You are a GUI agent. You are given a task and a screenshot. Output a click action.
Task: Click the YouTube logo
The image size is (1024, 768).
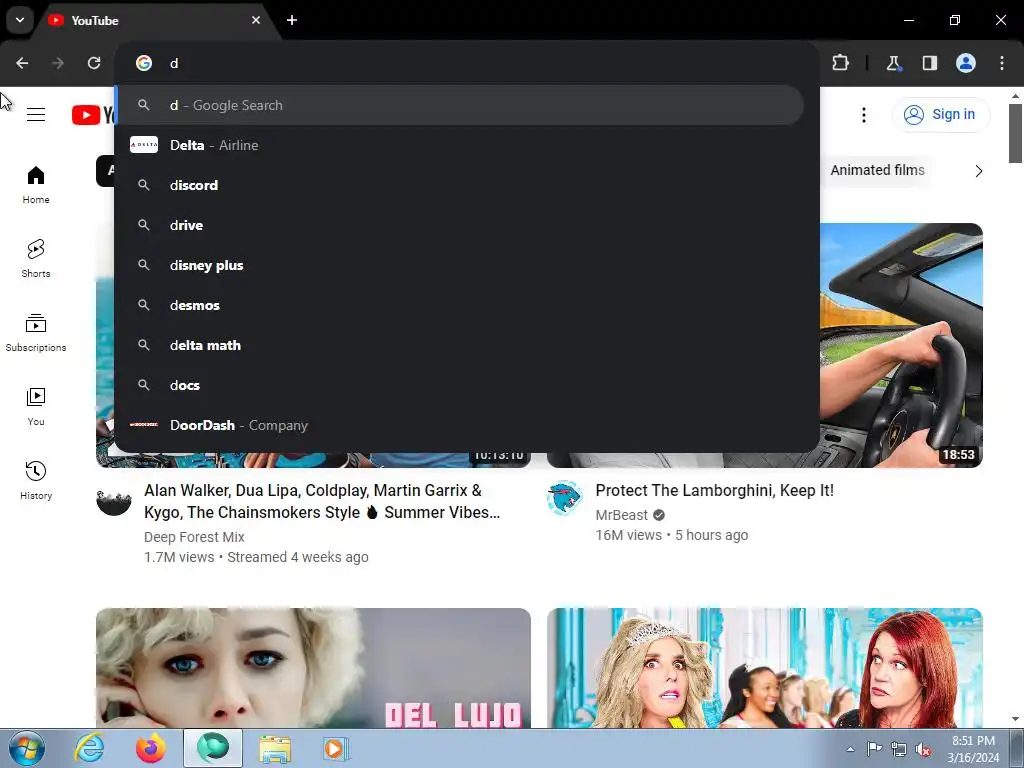coord(93,114)
